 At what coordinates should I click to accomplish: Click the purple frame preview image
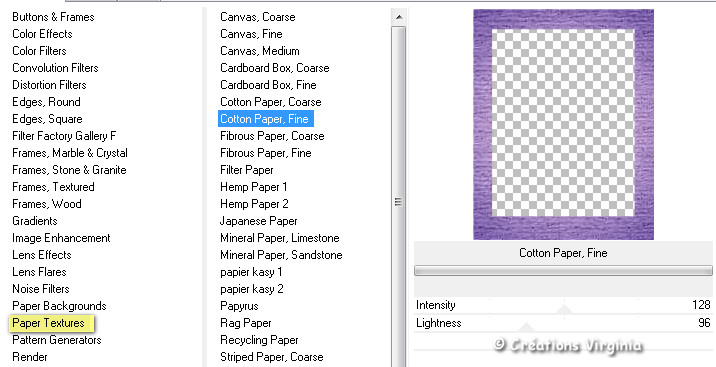tap(563, 124)
